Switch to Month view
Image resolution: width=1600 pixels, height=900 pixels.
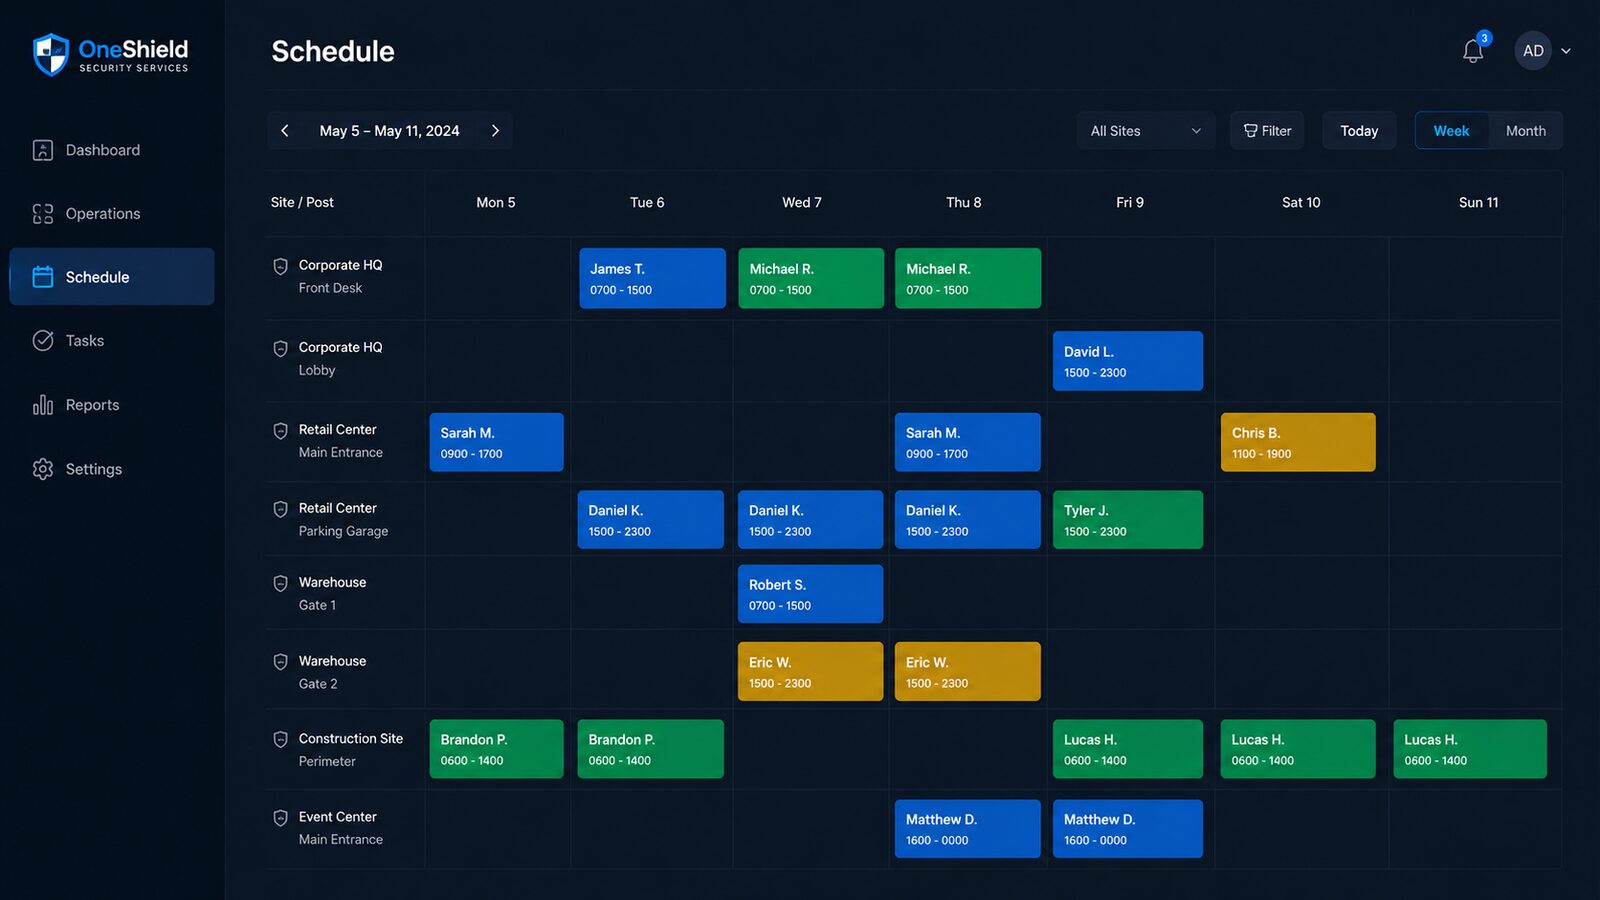point(1525,131)
